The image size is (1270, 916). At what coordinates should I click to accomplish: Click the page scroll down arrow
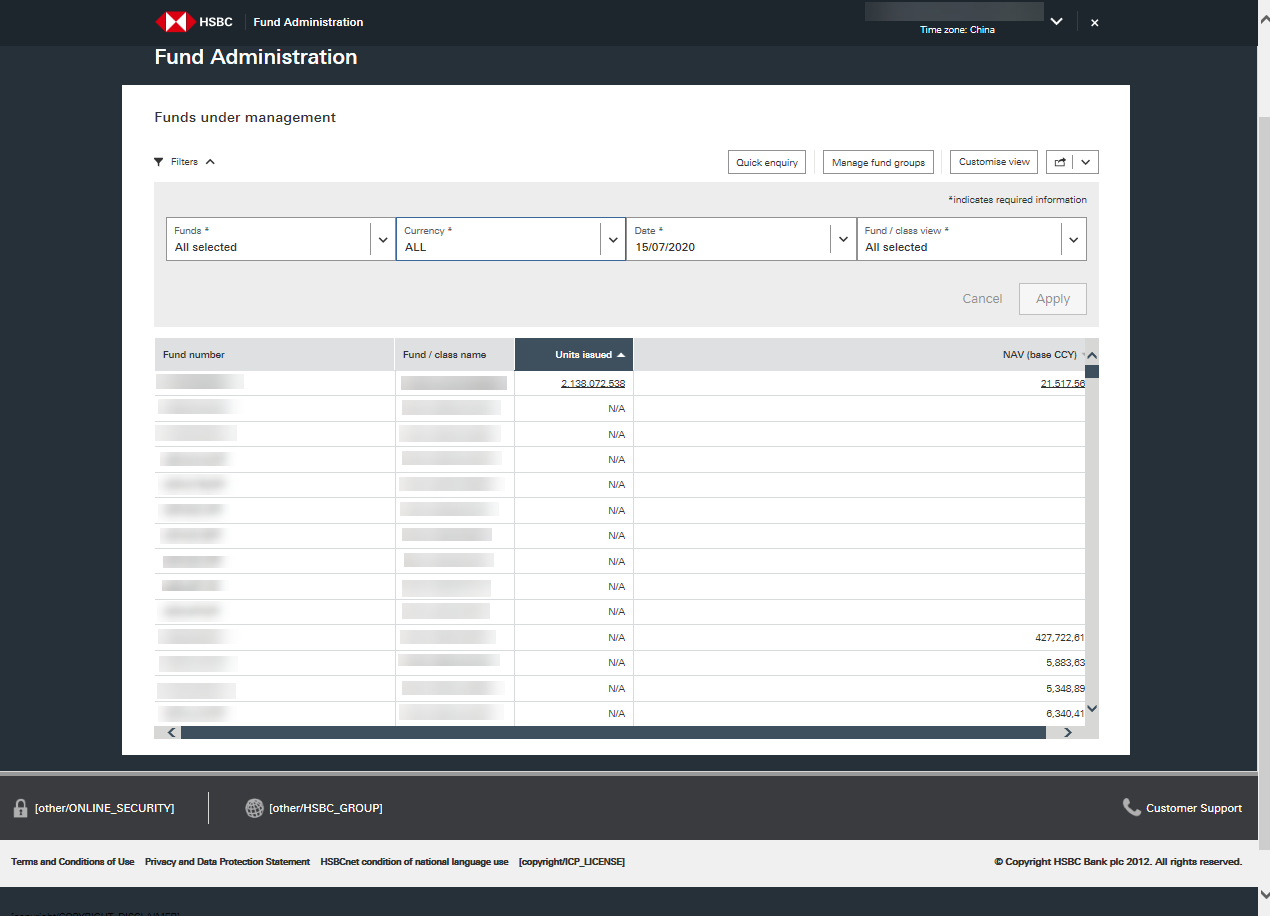tap(1263, 895)
